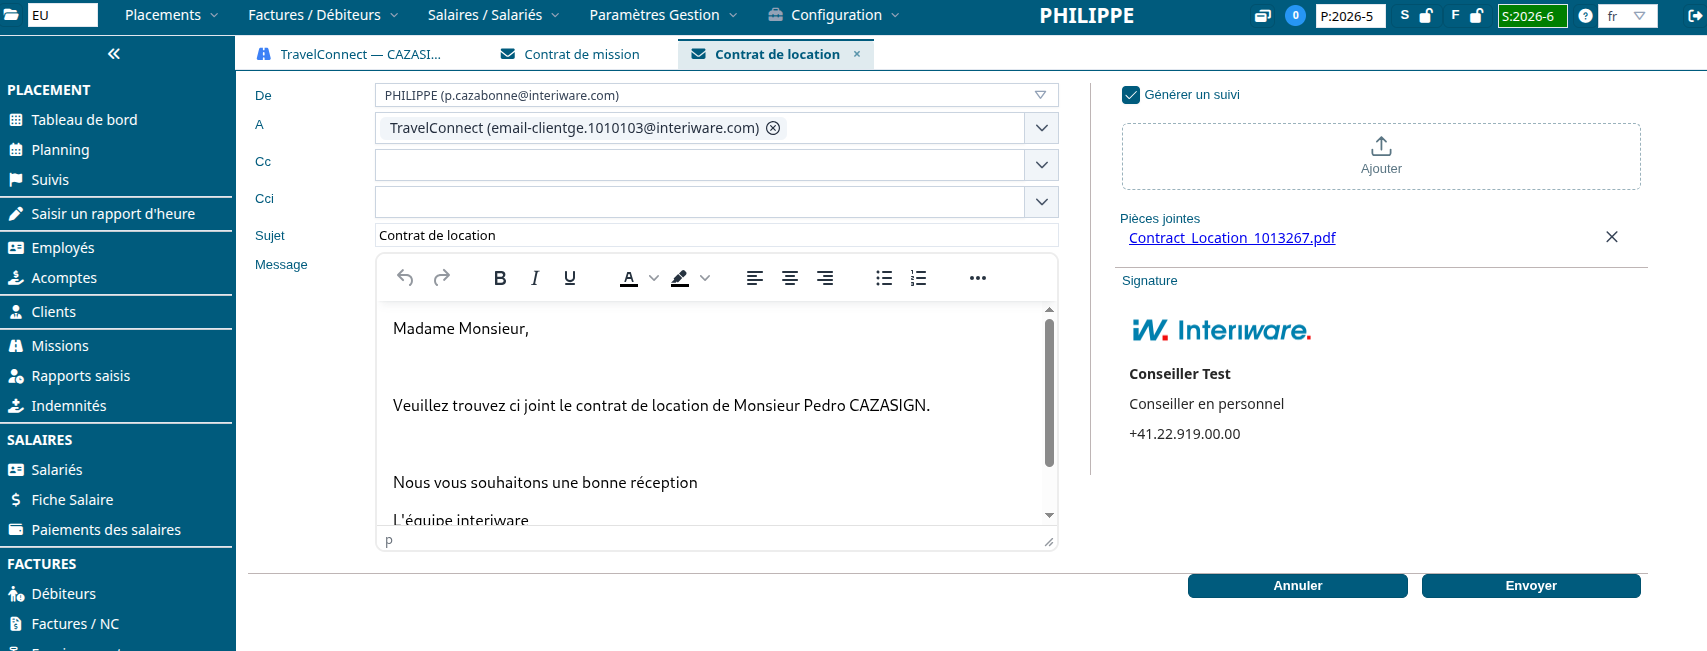Open Paramètres Gestion menu
This screenshot has height=651, width=1707.
(663, 15)
